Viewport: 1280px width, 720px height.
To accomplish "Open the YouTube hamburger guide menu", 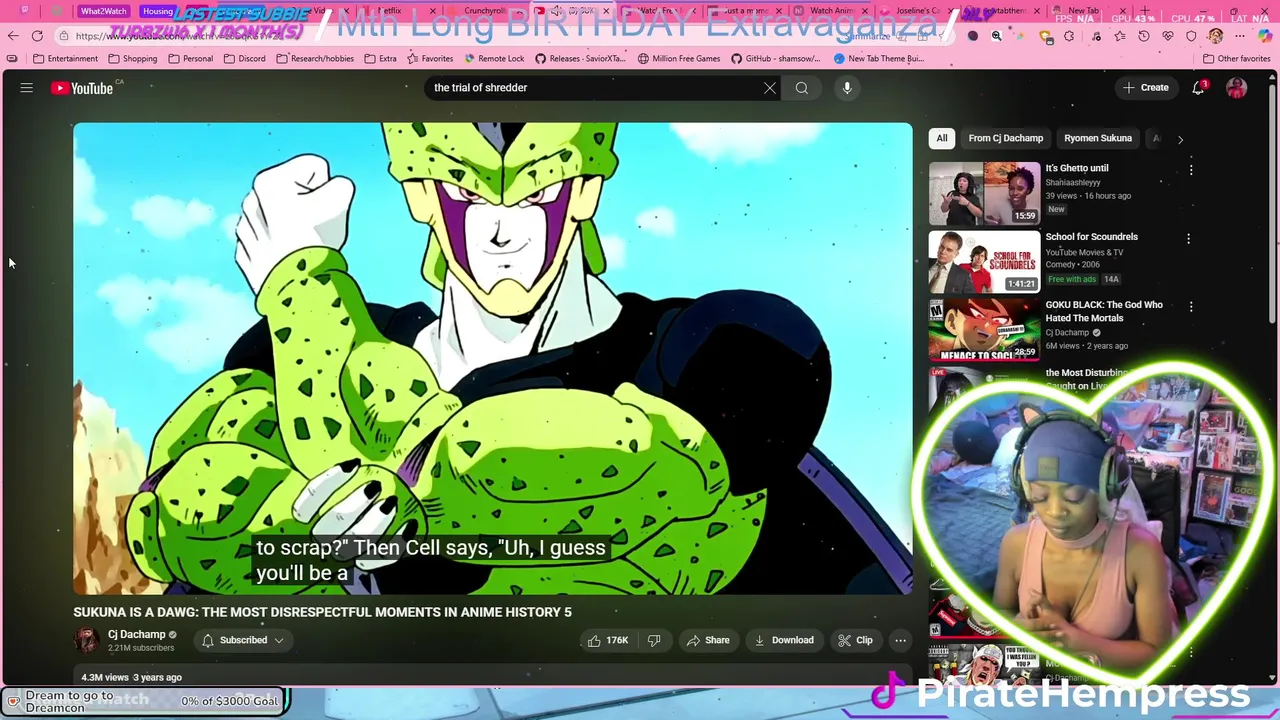I will (27, 88).
